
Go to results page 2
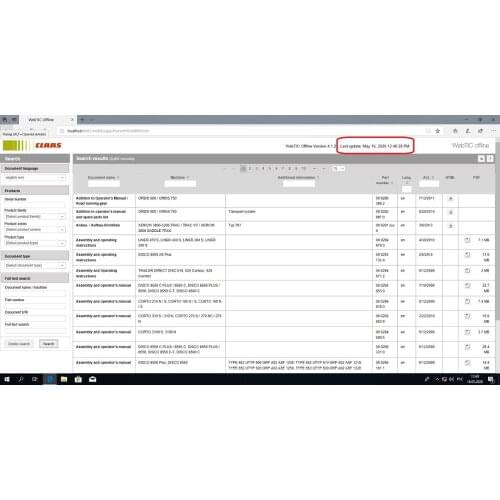tap(250, 169)
